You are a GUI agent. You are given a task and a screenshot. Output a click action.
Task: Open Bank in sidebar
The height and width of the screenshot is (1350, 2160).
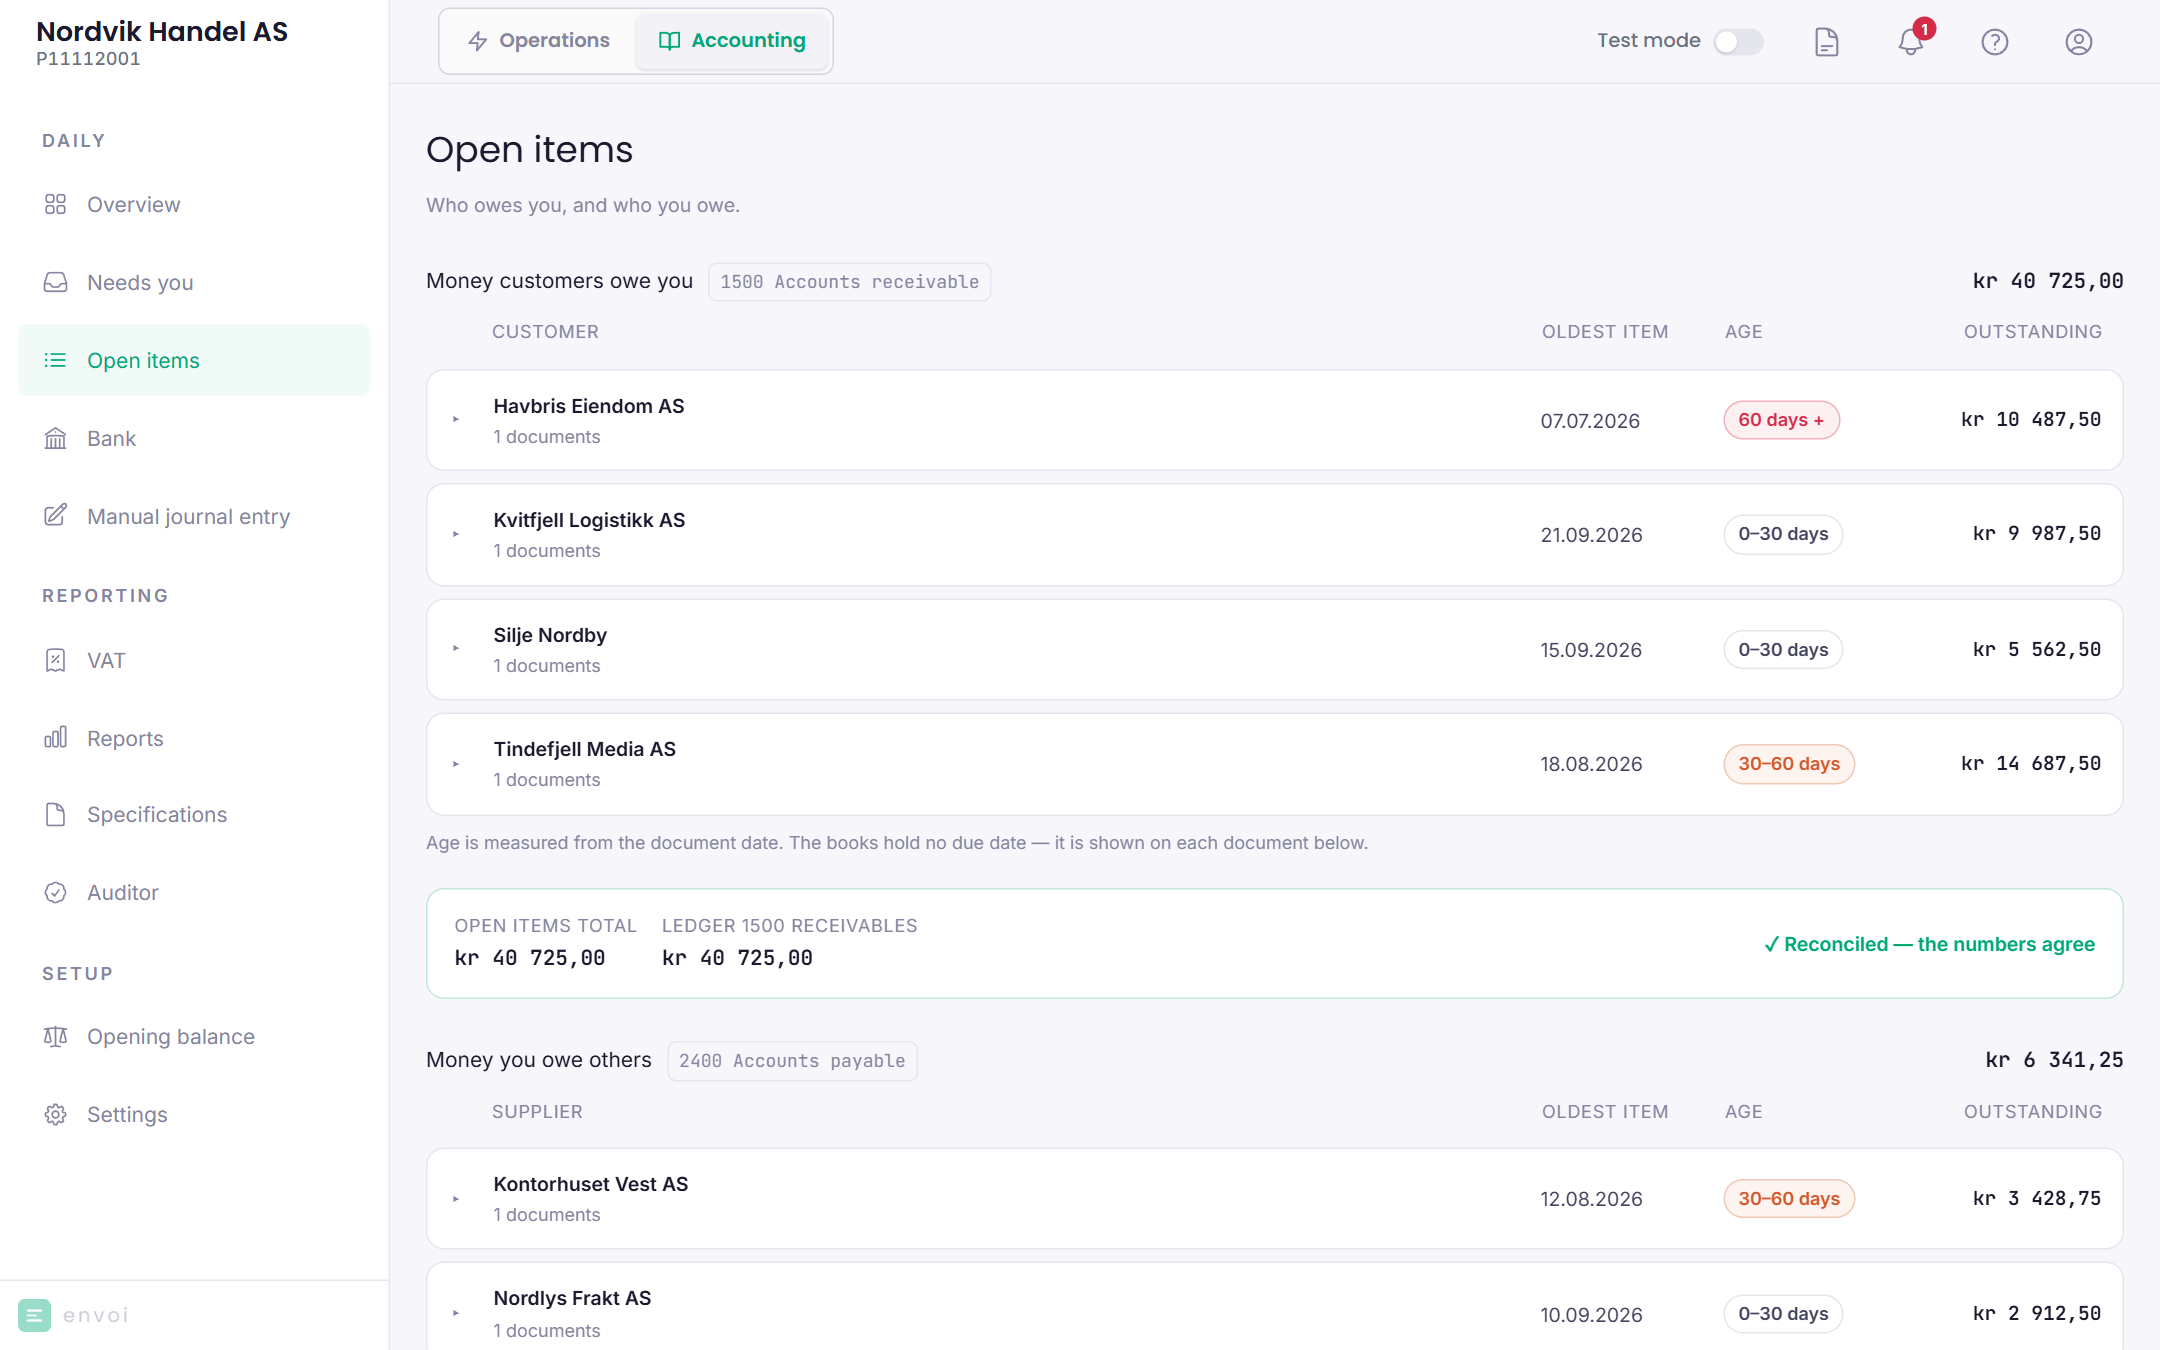click(x=194, y=438)
